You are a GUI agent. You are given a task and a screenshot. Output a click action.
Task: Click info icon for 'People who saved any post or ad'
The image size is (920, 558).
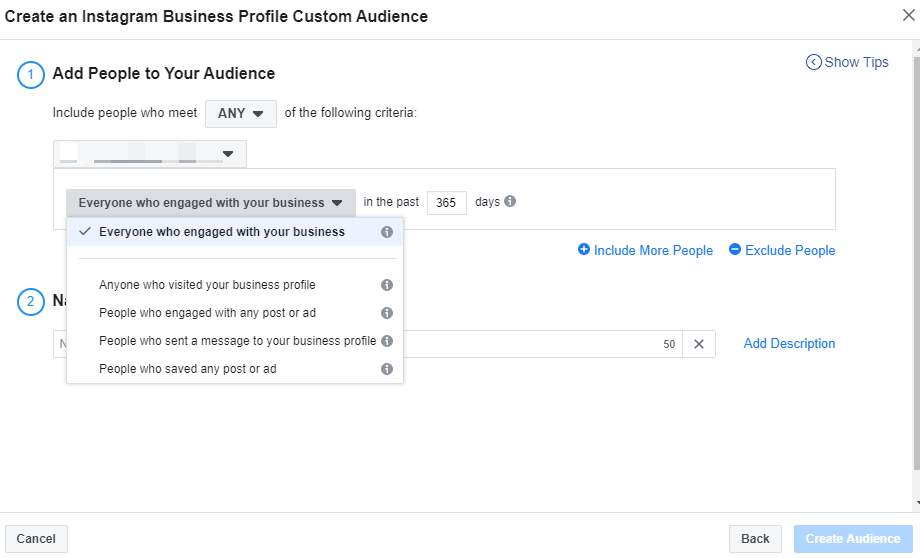tap(387, 369)
